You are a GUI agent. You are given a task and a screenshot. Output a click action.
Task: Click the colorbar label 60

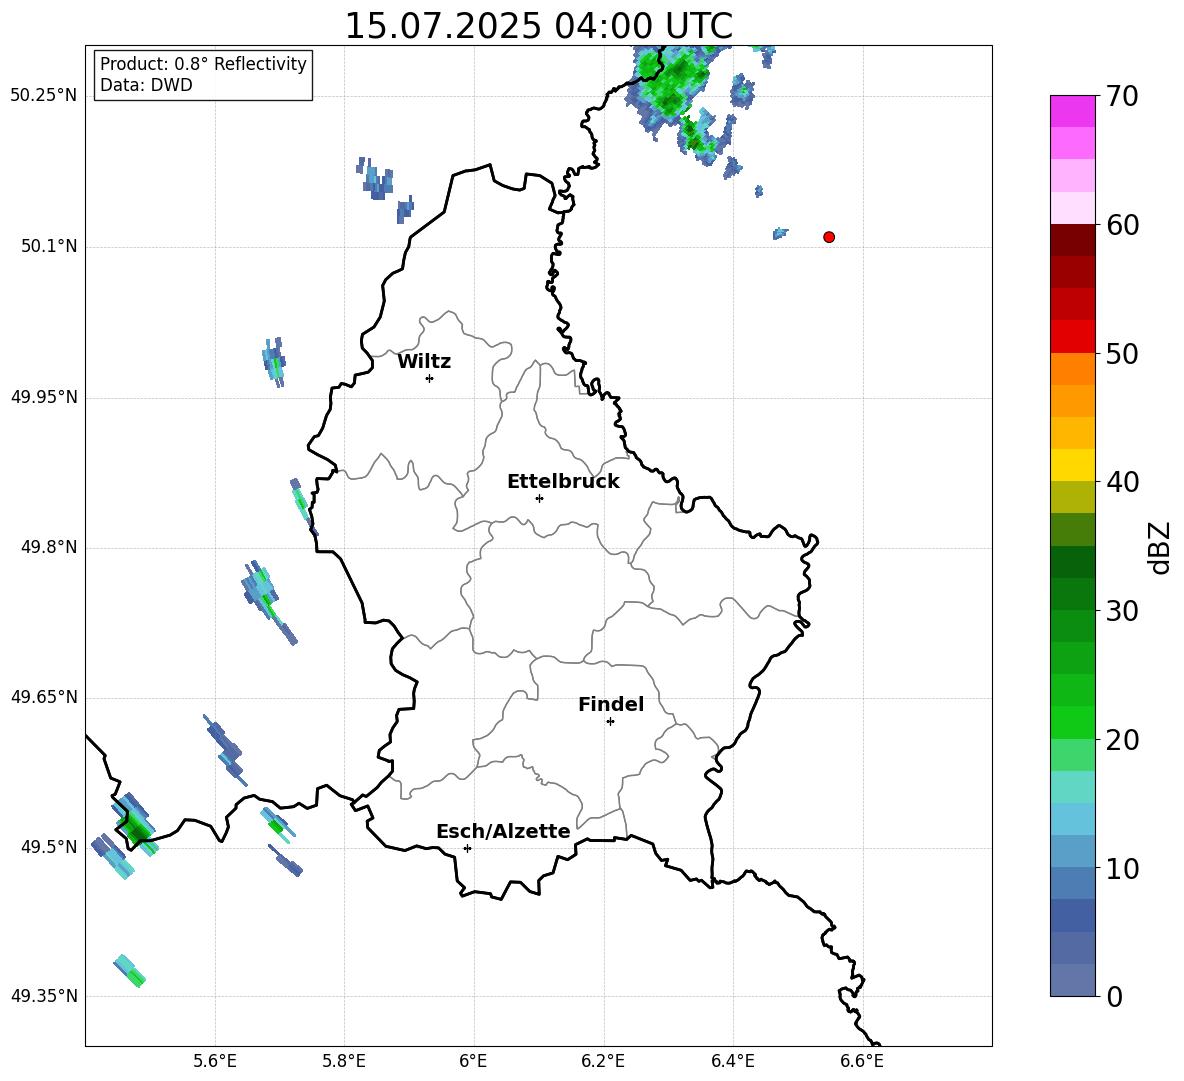[1122, 225]
